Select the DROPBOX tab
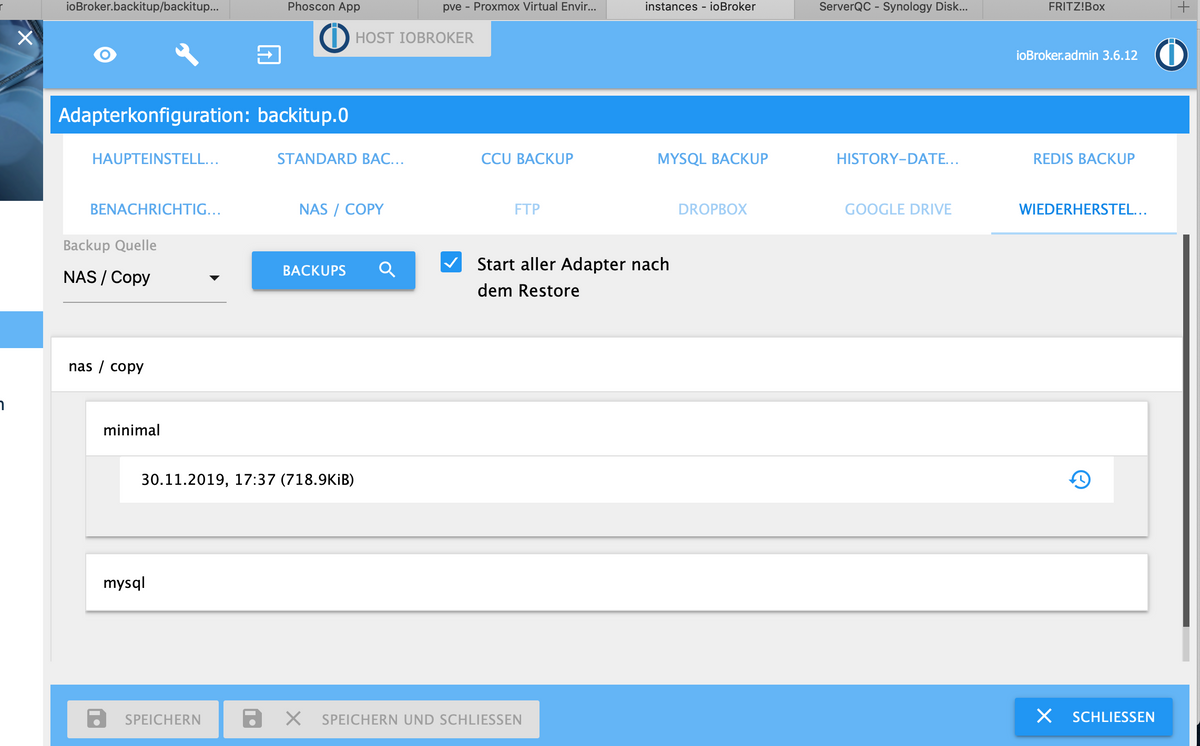The width and height of the screenshot is (1200, 746). click(x=713, y=209)
